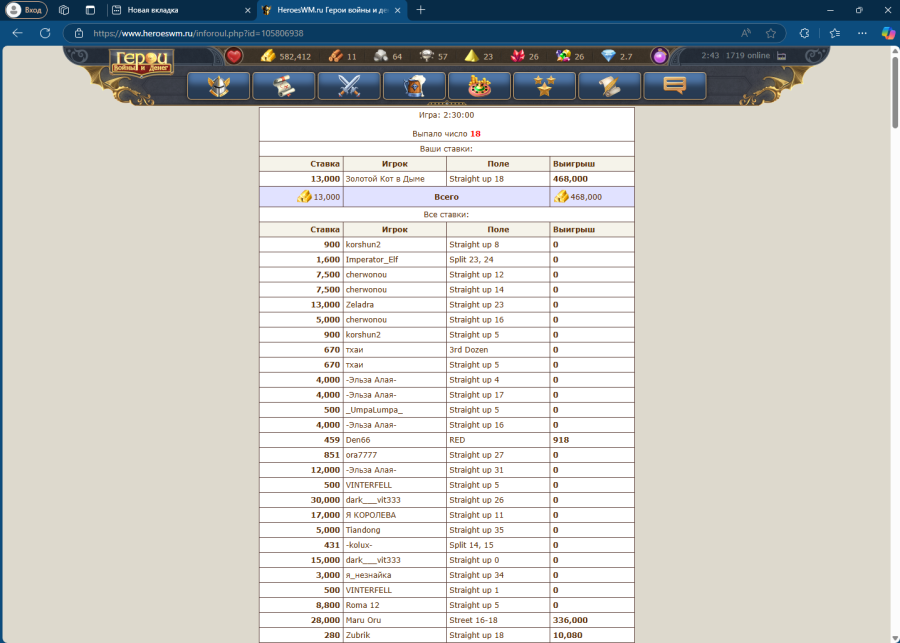Screen dimensions: 900x643
Task: Activate the Read aloud icon in the address bar
Action: pyautogui.click(x=746, y=33)
